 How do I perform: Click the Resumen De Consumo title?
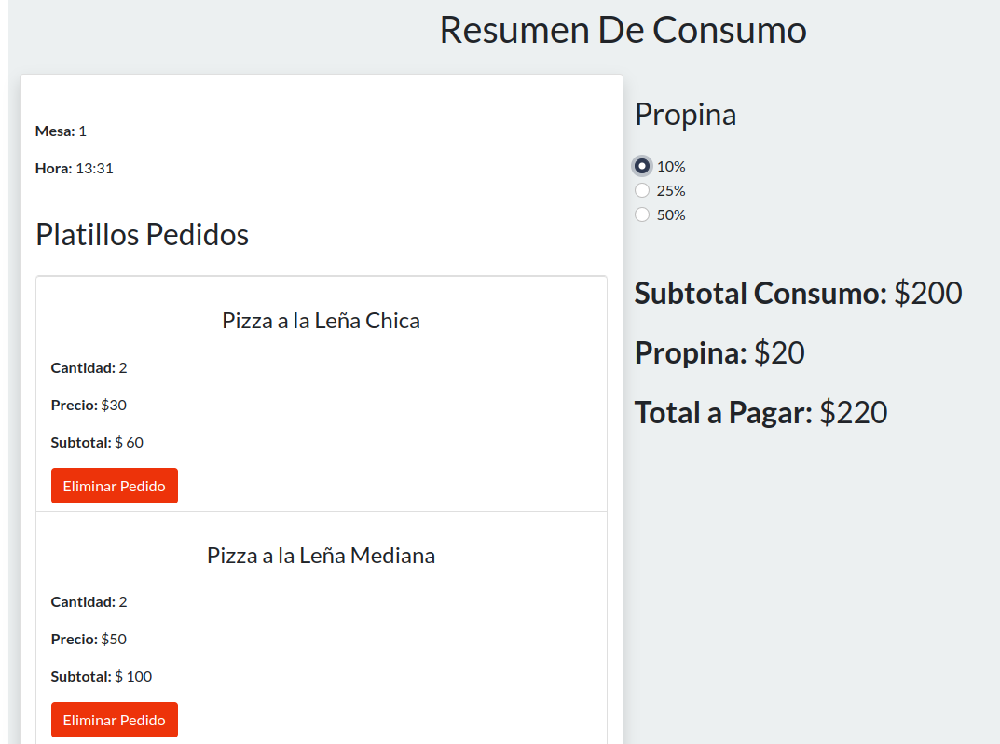(x=622, y=30)
